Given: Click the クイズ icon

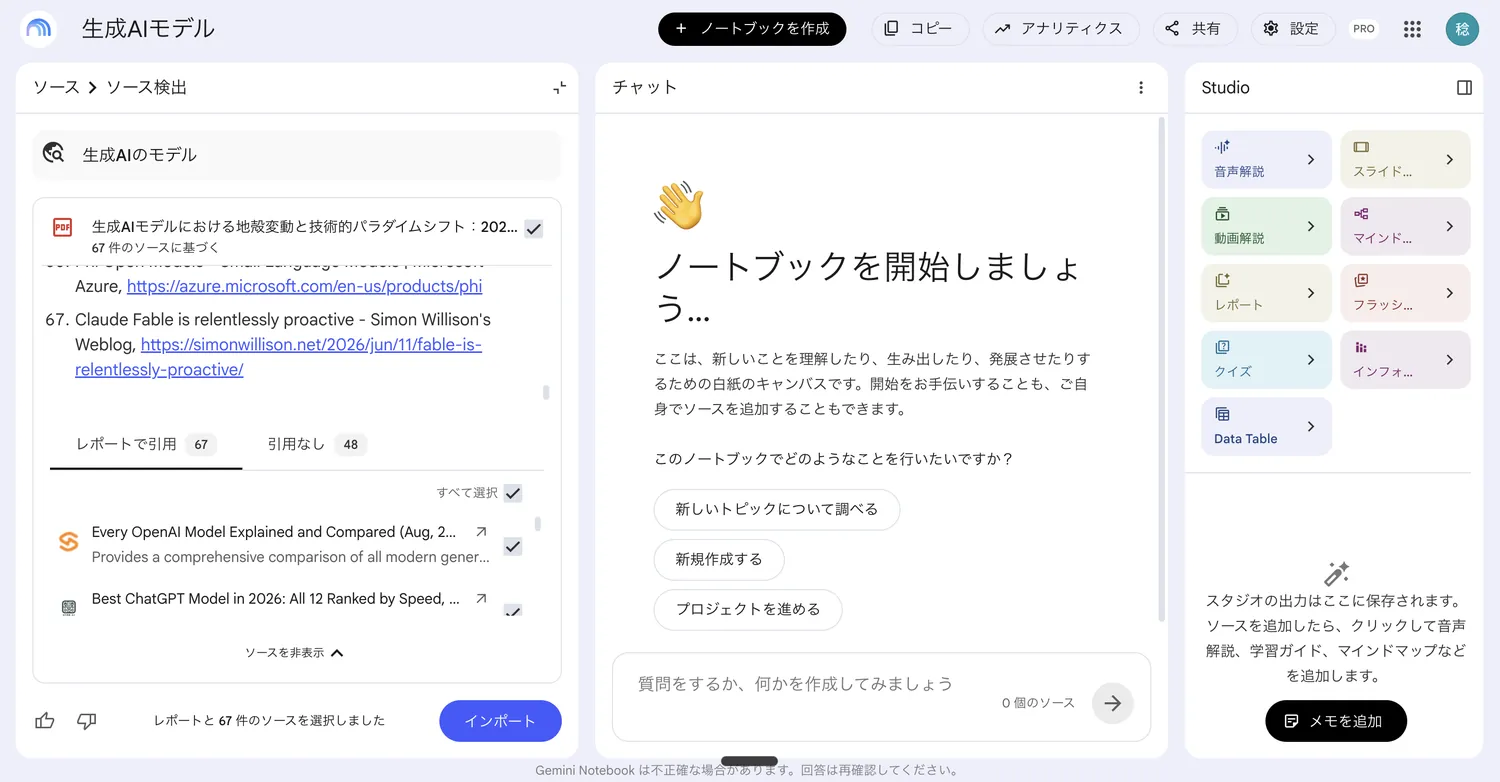Looking at the screenshot, I should pos(1222,347).
